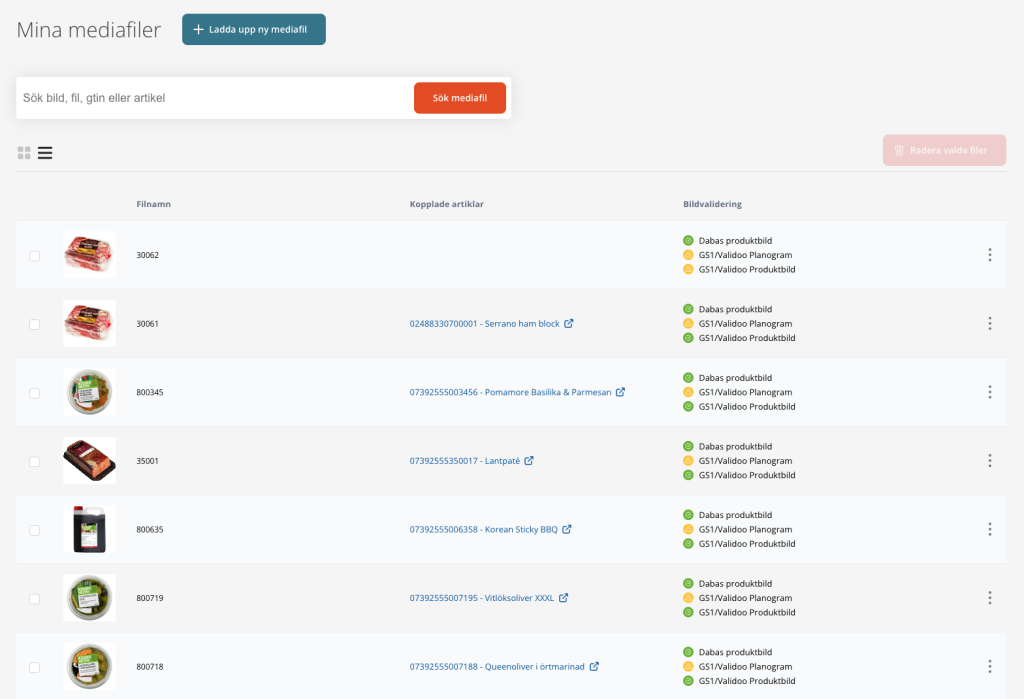The width and height of the screenshot is (1024, 699).
Task: Open Queenoliver i örtmarinad article link
Action: (x=497, y=666)
